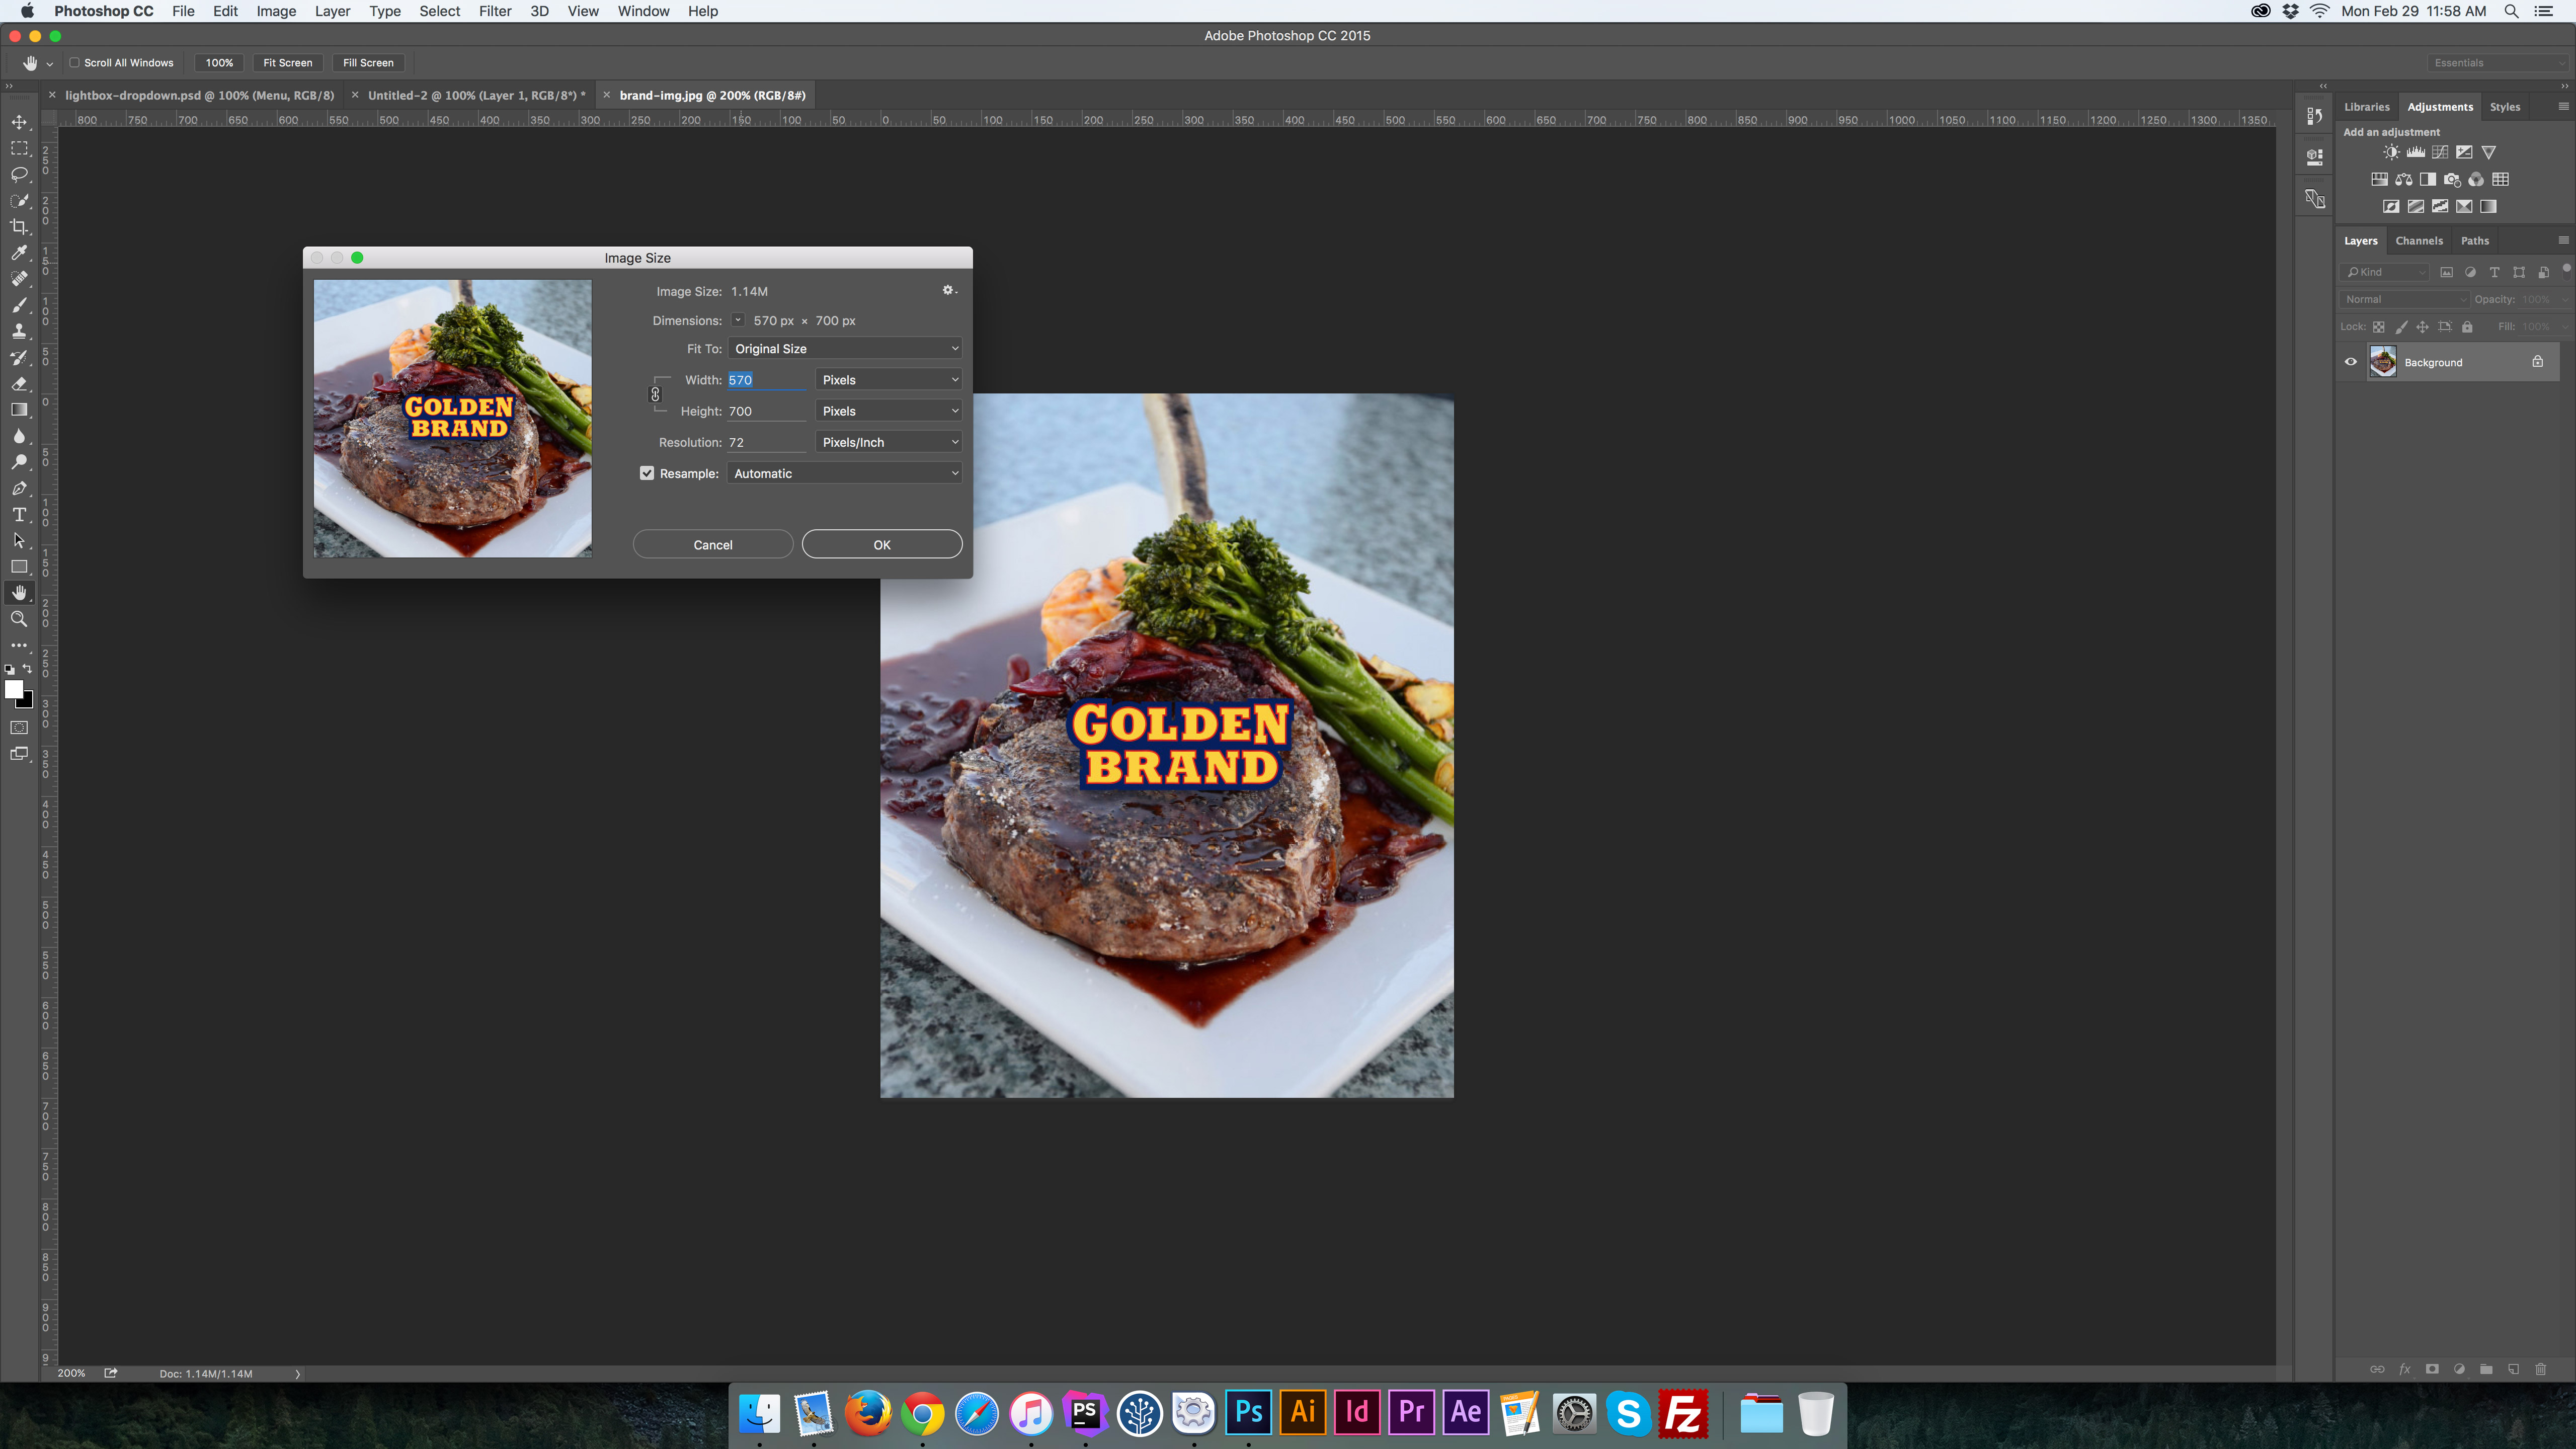Screen dimensions: 2576x1449
Task: Select the Lasso tool
Action: click(x=19, y=174)
